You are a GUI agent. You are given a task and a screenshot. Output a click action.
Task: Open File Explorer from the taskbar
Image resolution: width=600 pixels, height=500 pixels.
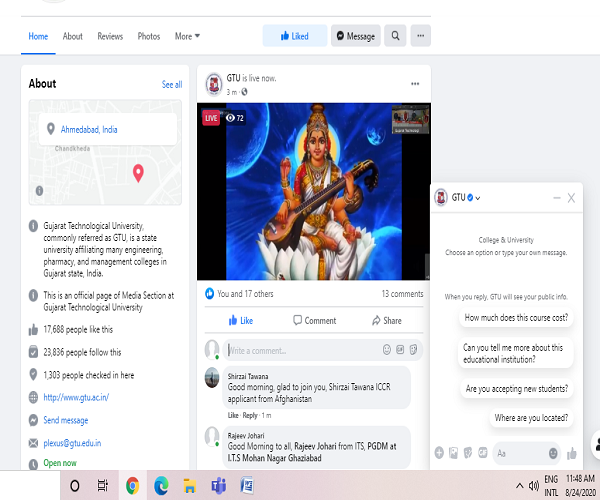point(190,485)
